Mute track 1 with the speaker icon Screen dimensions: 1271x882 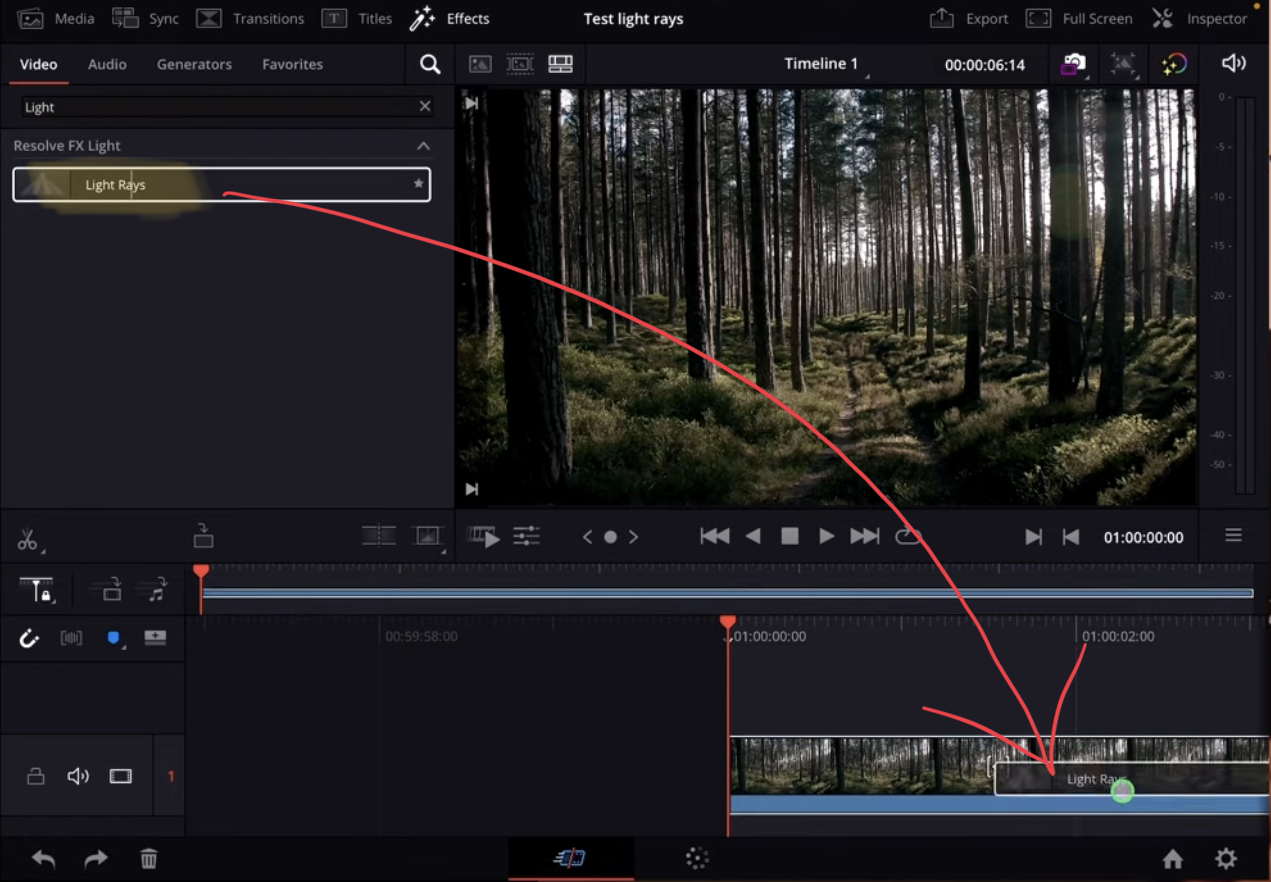[77, 775]
